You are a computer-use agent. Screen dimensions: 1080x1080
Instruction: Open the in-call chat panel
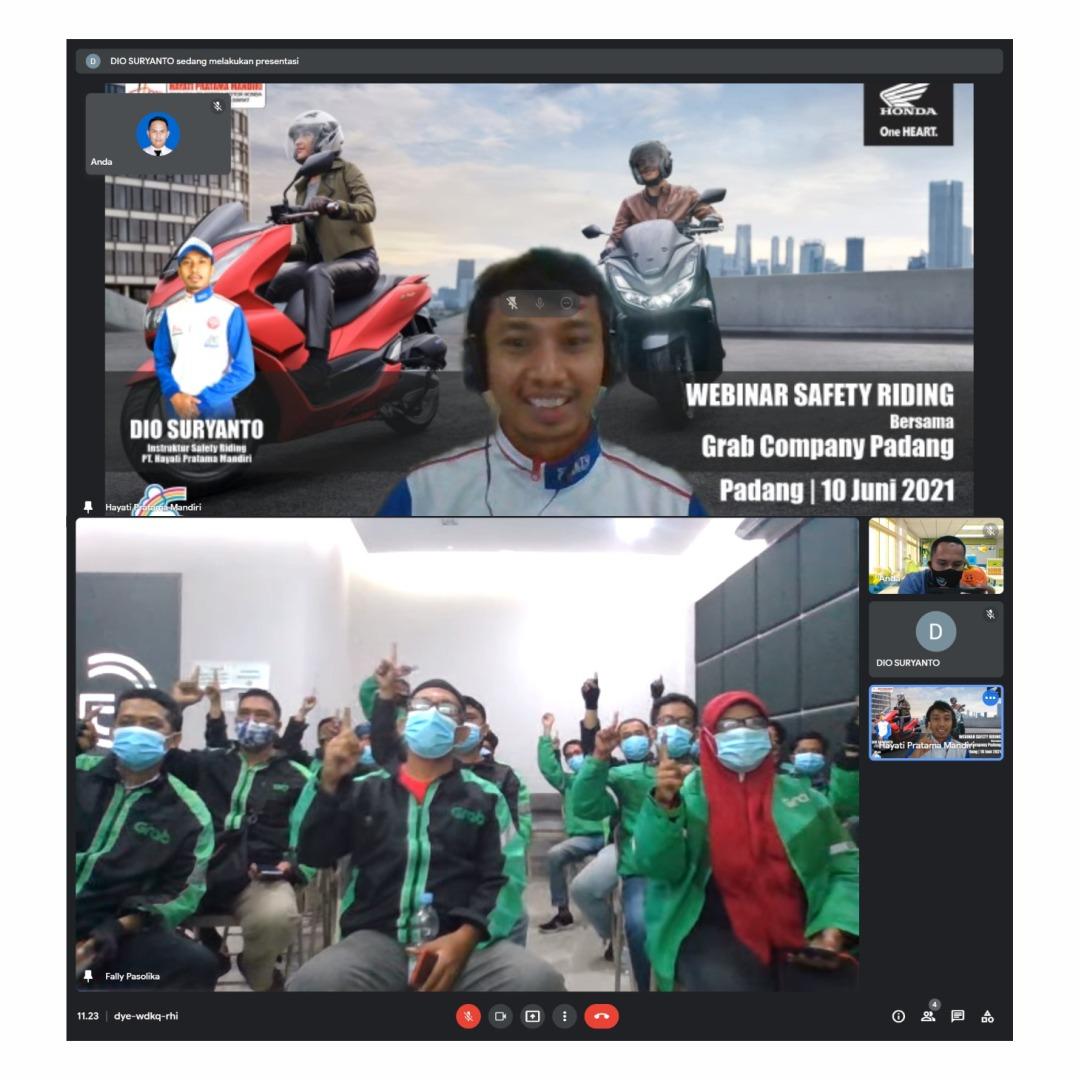(958, 1016)
